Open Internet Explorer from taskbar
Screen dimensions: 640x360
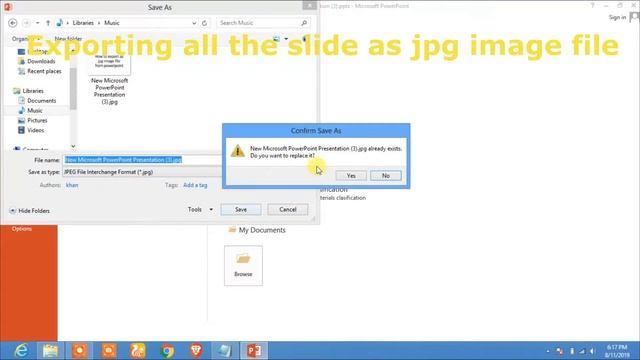point(21,351)
